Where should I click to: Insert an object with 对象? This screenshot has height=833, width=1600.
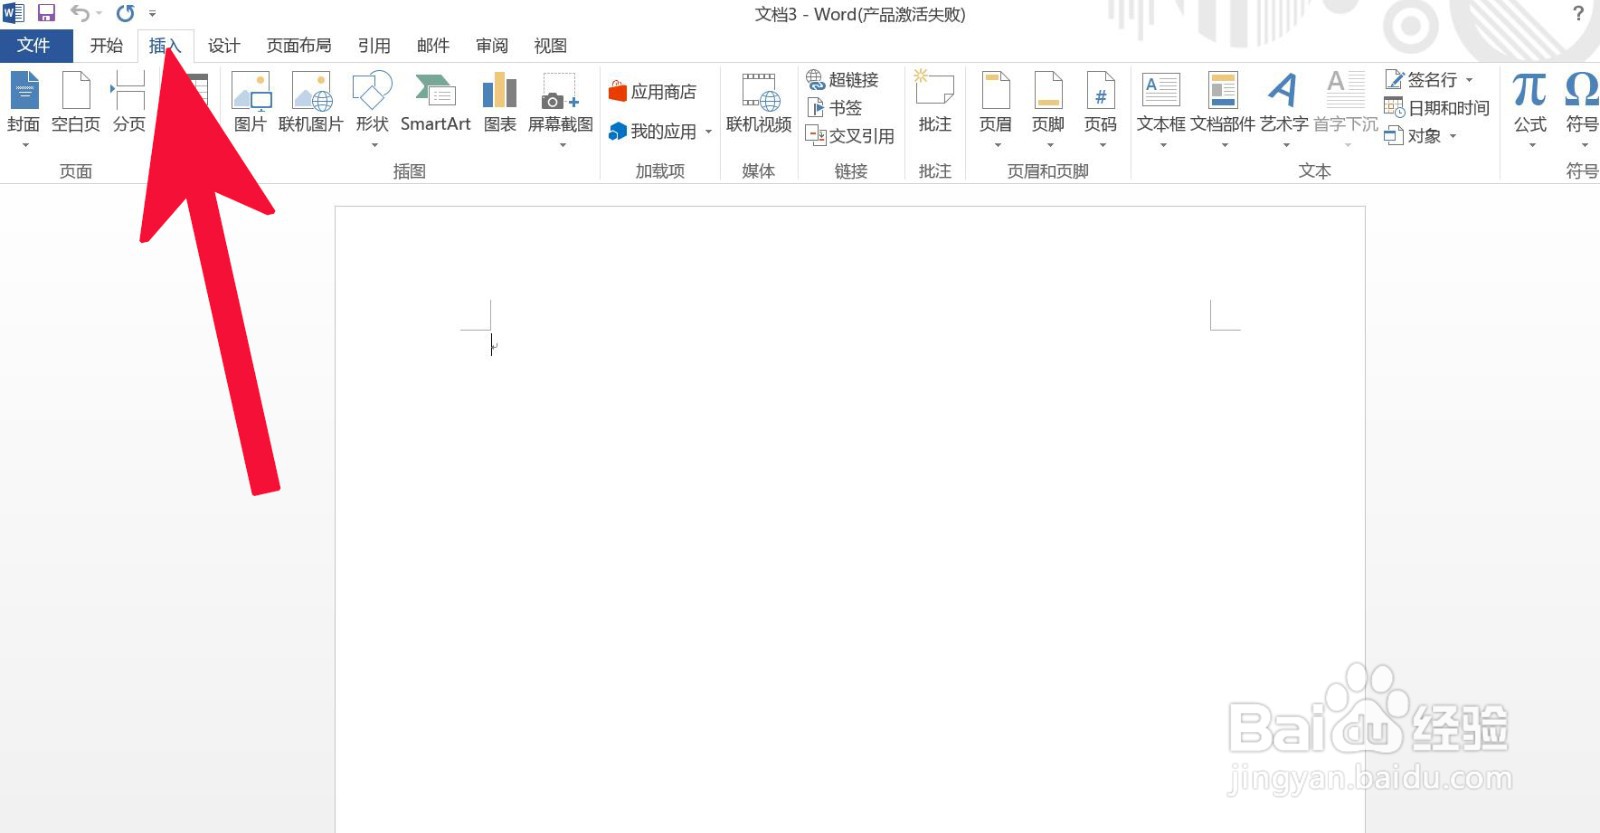[x=1413, y=135]
